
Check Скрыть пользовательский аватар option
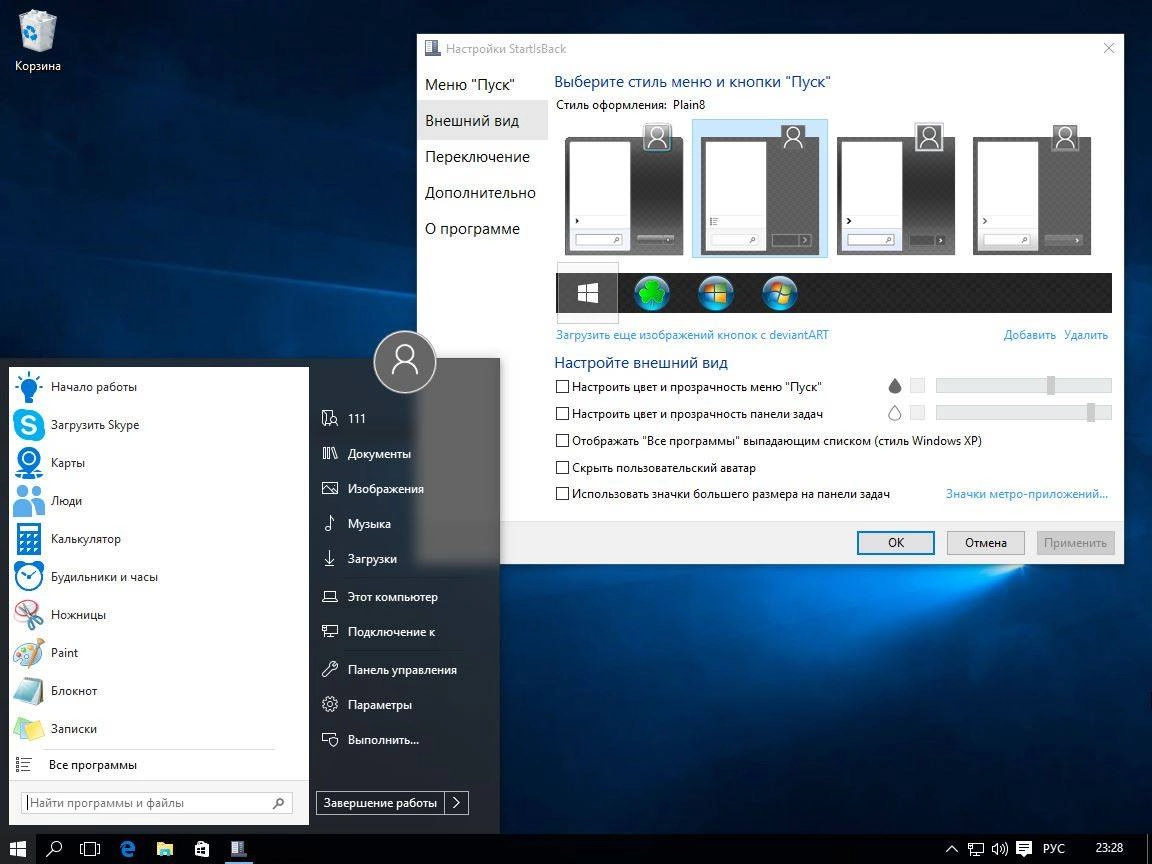(562, 467)
